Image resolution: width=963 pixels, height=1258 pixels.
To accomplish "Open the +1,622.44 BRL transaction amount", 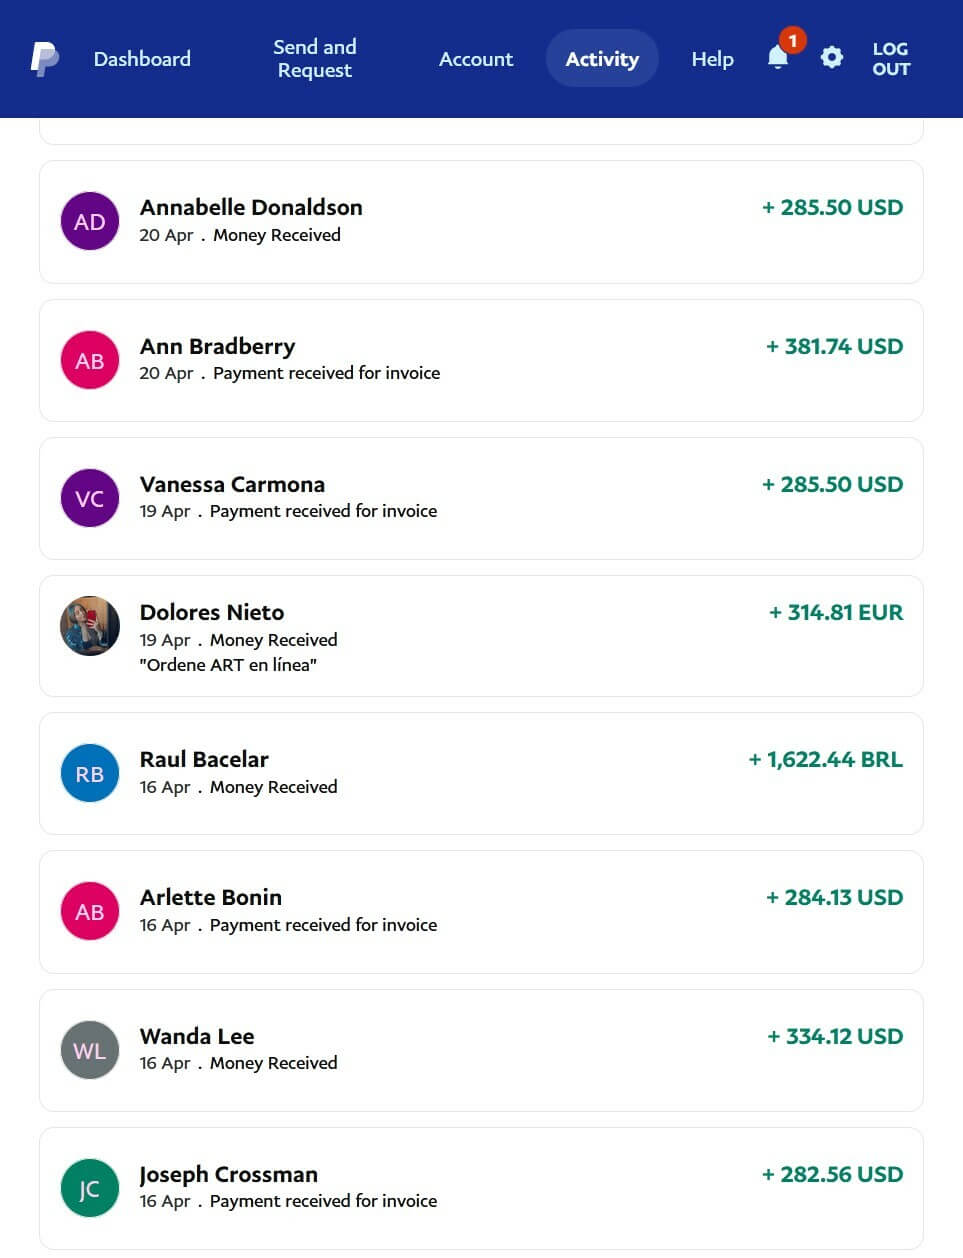I will (825, 760).
